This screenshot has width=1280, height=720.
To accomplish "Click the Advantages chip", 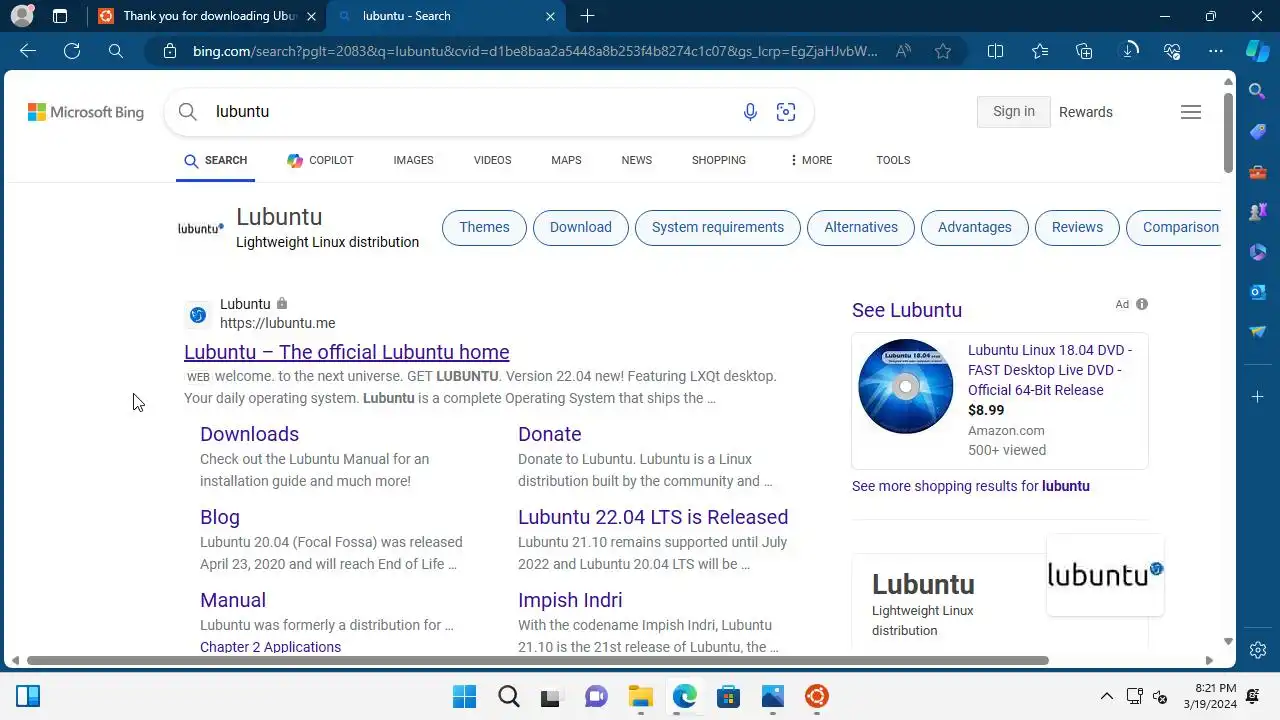I will 975,227.
